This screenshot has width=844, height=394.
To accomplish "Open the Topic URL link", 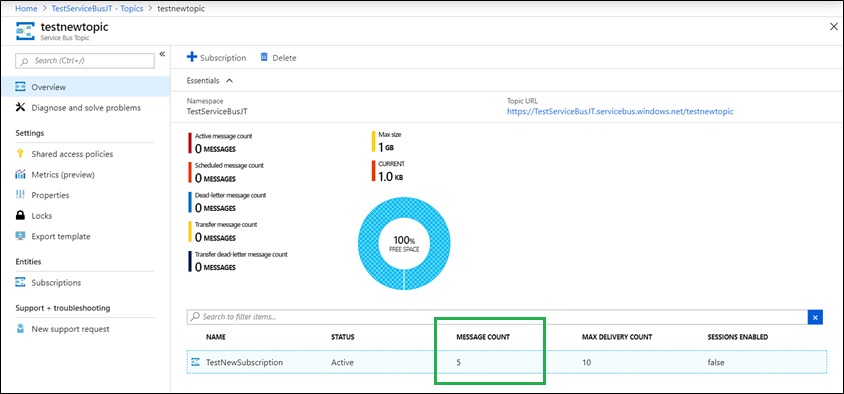I will tap(620, 111).
